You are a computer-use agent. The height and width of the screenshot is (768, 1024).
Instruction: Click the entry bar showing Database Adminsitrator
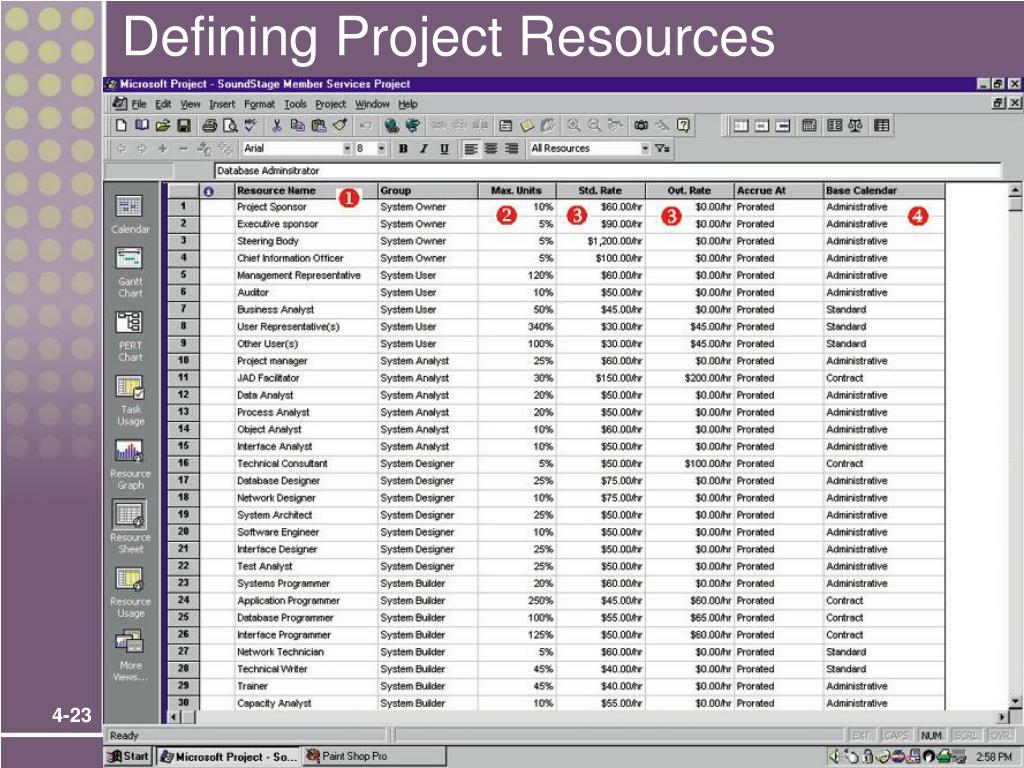tap(607, 170)
